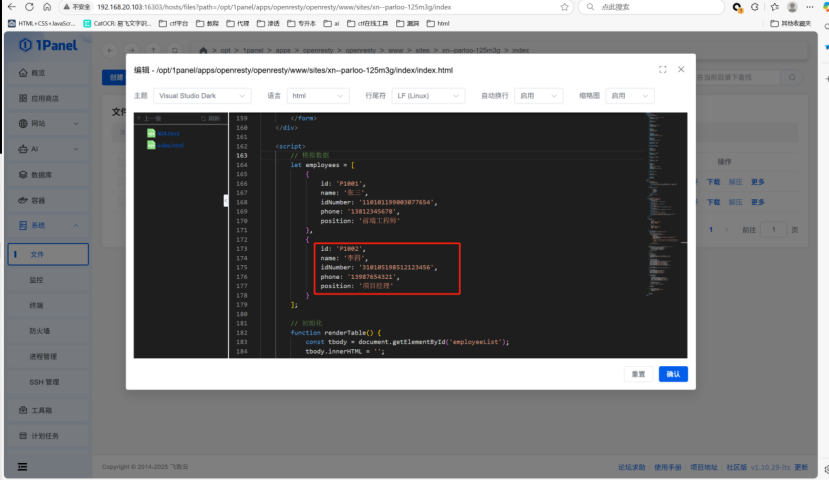Open index.html in the editor file tree
Viewport: 829px width, 480px height.
click(x=170, y=145)
